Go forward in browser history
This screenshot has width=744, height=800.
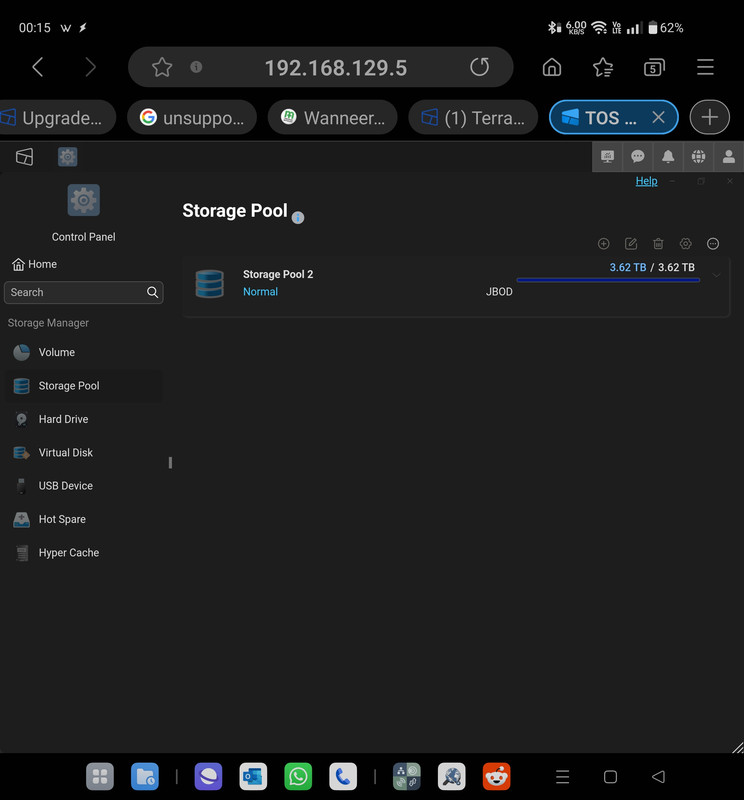(x=90, y=67)
